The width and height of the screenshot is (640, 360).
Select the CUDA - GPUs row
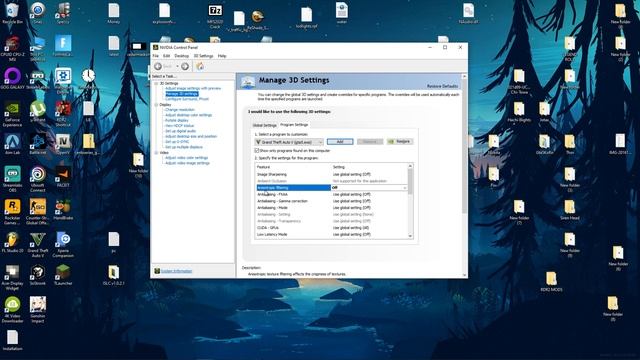point(331,228)
